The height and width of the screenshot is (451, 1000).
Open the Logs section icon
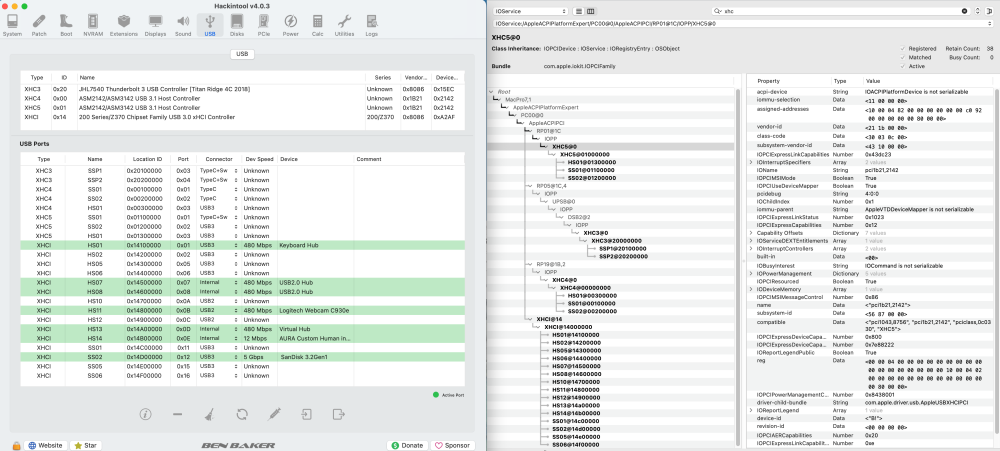[371, 26]
